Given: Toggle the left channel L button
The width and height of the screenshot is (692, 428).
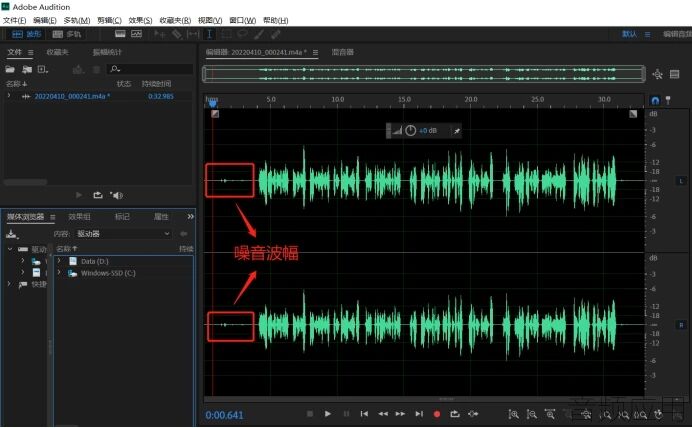Looking at the screenshot, I should pyautogui.click(x=681, y=181).
